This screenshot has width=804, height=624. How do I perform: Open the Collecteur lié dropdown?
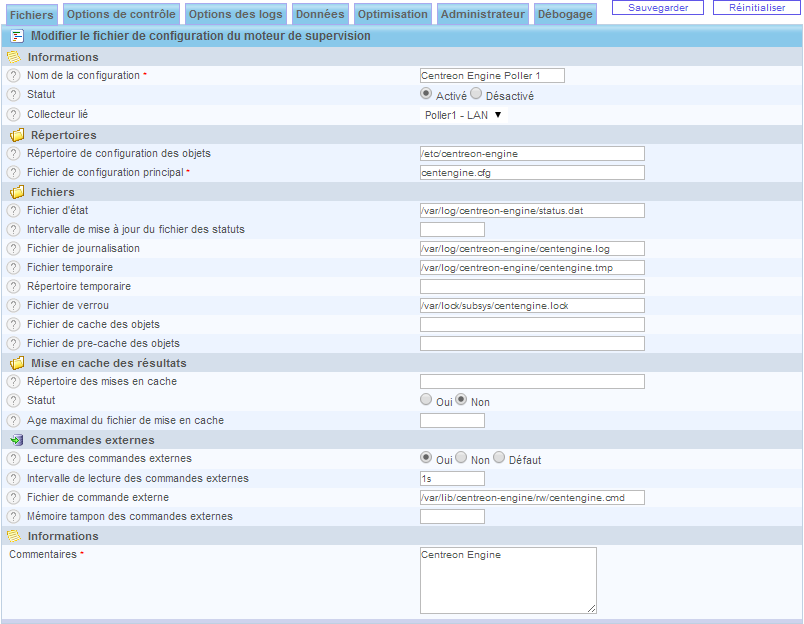tap(464, 115)
